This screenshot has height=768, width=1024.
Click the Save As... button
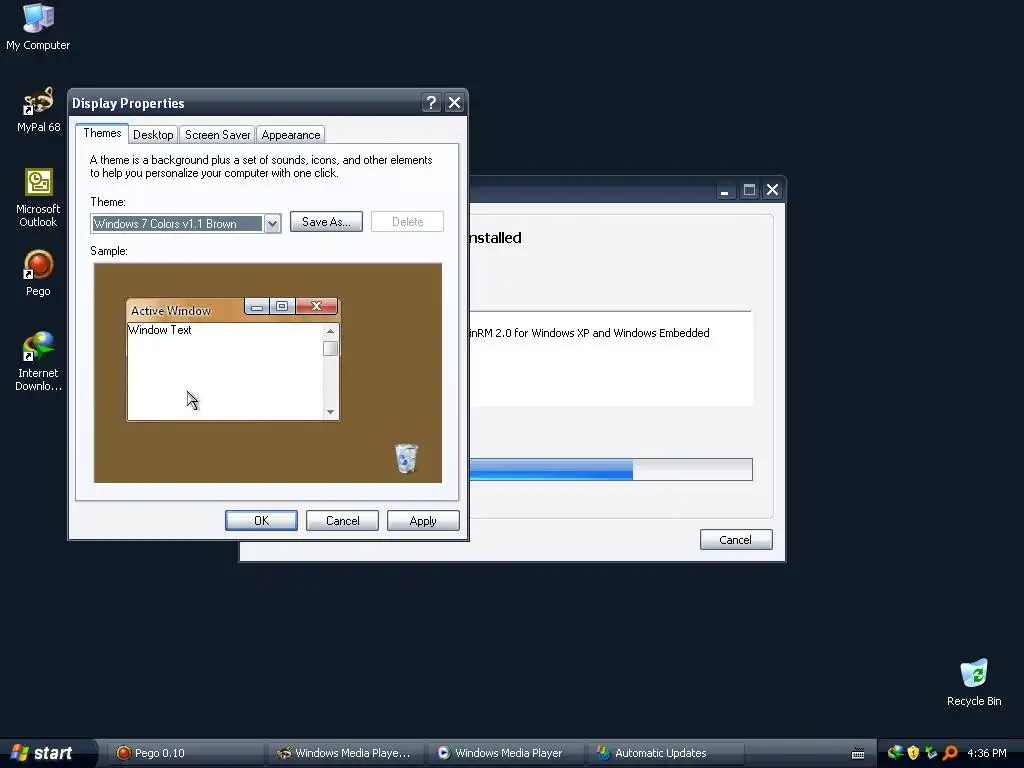[x=326, y=222]
